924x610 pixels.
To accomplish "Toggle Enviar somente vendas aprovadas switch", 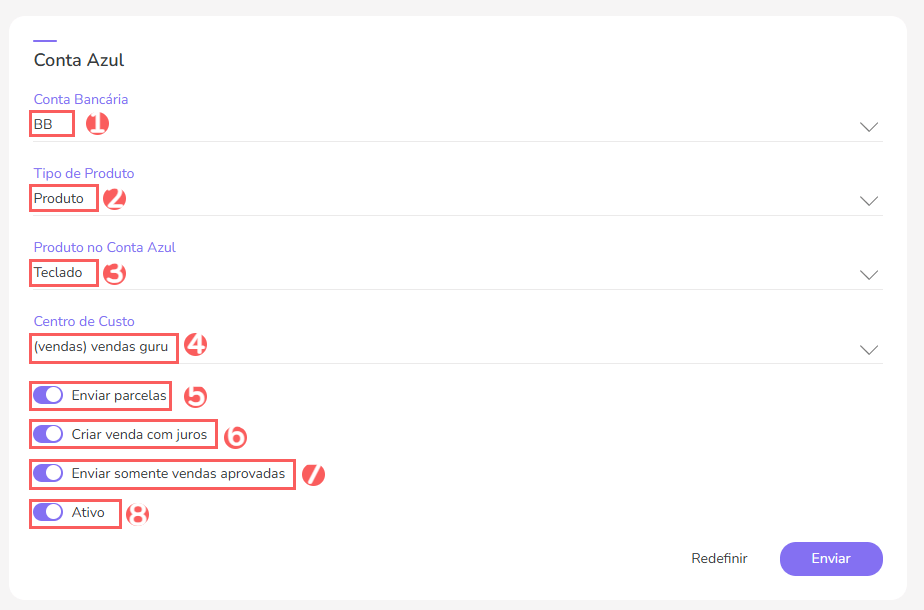I will [x=48, y=473].
